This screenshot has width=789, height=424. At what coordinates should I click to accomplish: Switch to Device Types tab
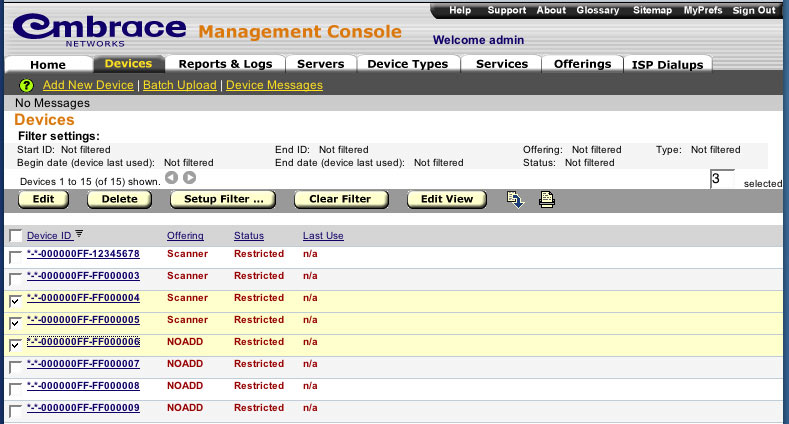tap(408, 64)
